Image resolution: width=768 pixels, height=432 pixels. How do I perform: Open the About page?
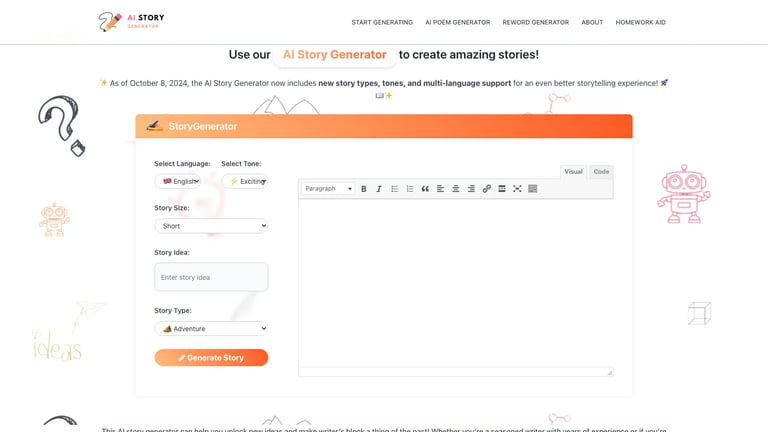pyautogui.click(x=592, y=23)
